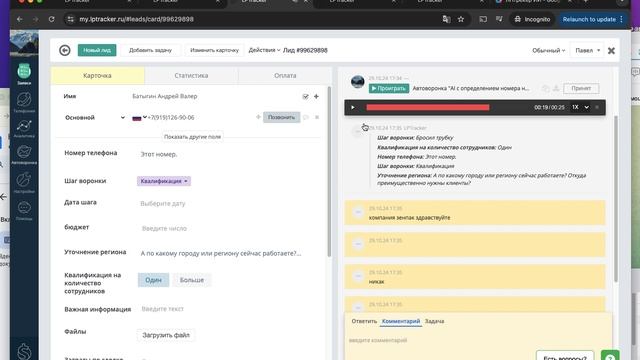The width and height of the screenshot is (640, 360).
Task: Click the plus icon next to name field
Action: click(x=316, y=96)
